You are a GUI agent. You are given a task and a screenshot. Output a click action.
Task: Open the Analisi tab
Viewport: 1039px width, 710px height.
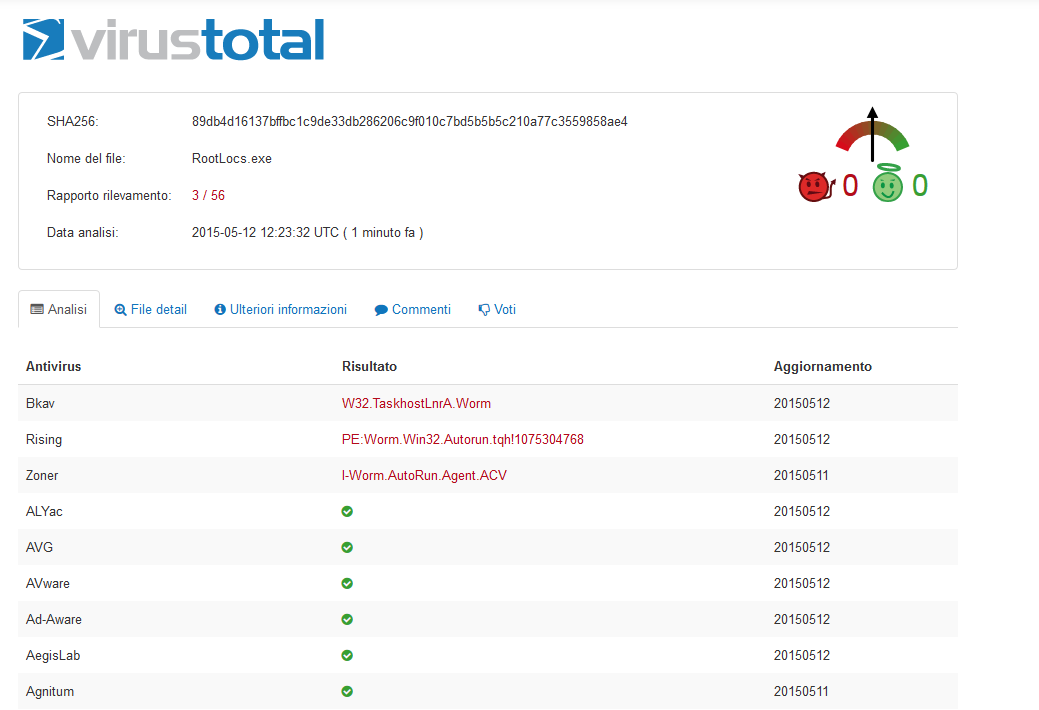59,310
